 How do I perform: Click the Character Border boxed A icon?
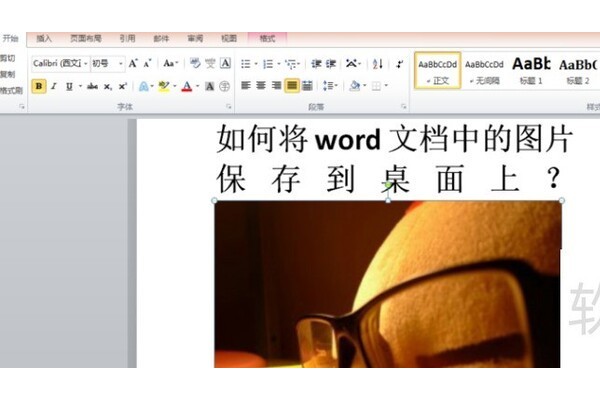pyautogui.click(x=225, y=63)
